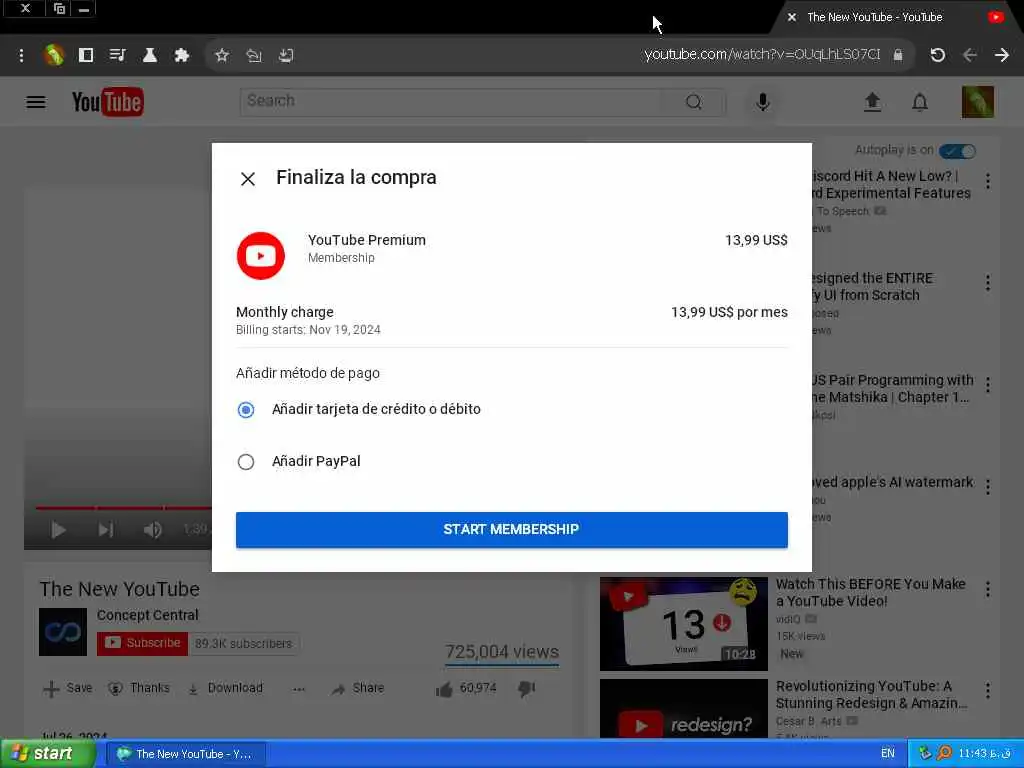The height and width of the screenshot is (768, 1024).
Task: Open options for Watch This BEFORE video
Action: point(988,589)
